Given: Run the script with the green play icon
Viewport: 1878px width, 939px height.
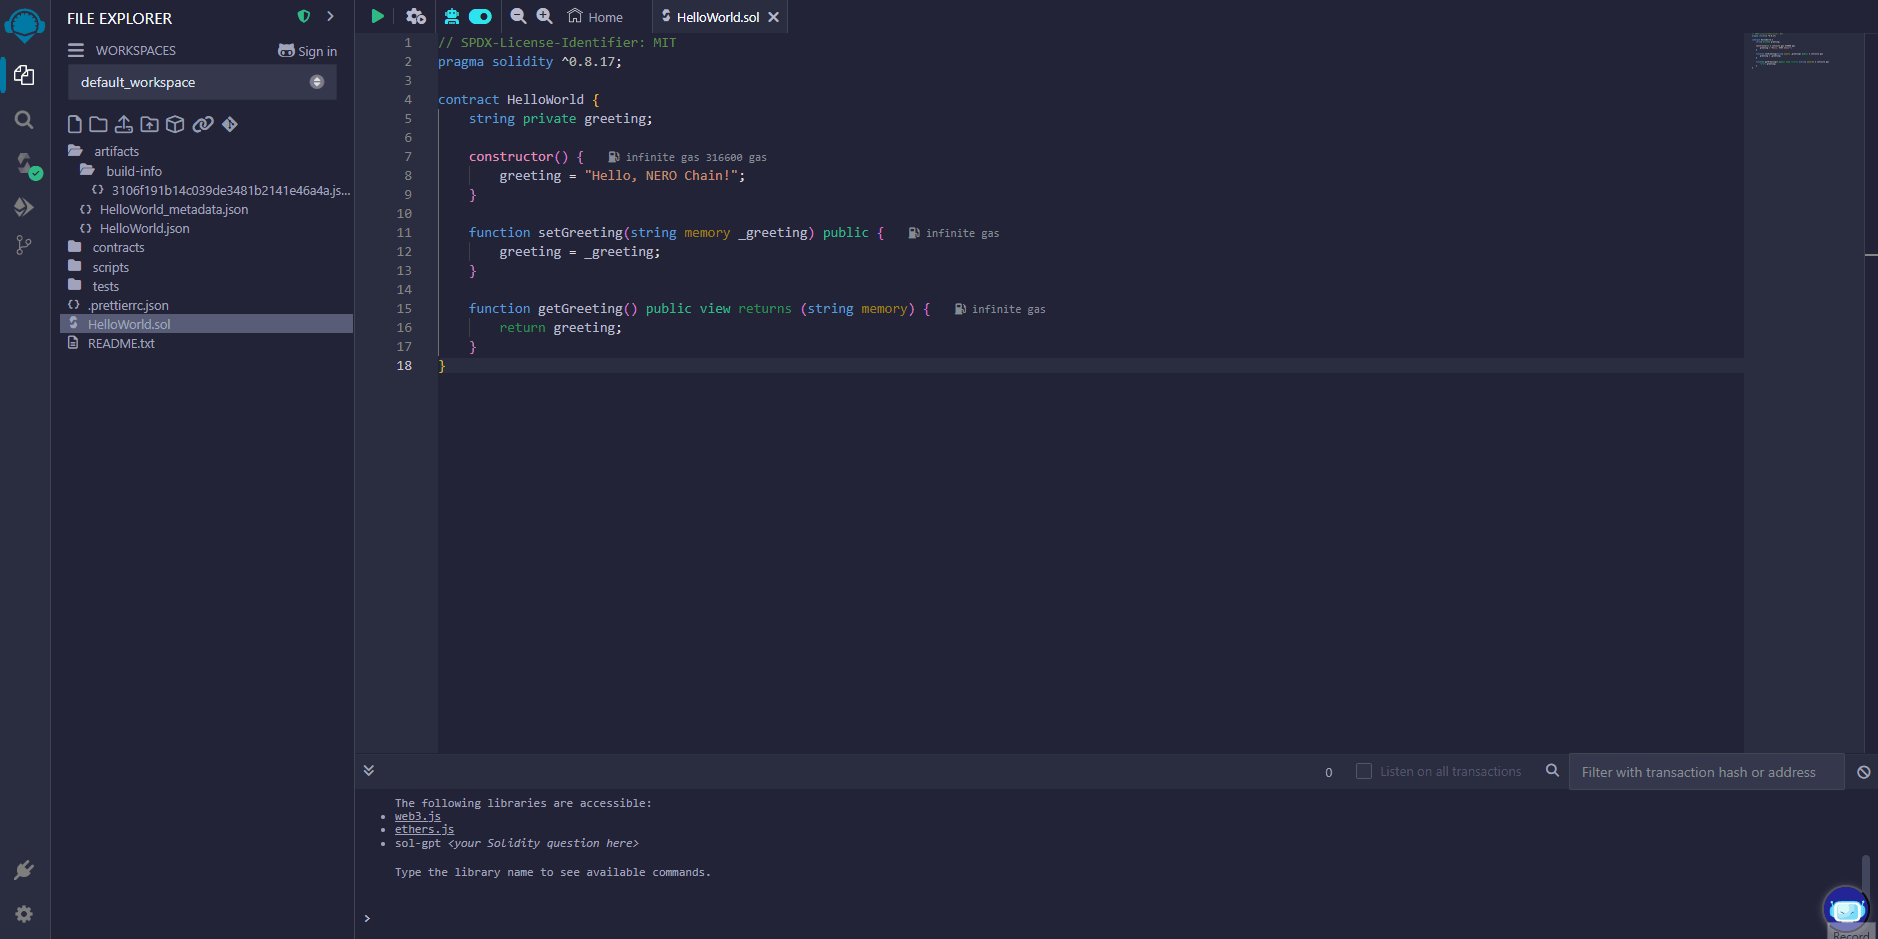Looking at the screenshot, I should tap(377, 16).
